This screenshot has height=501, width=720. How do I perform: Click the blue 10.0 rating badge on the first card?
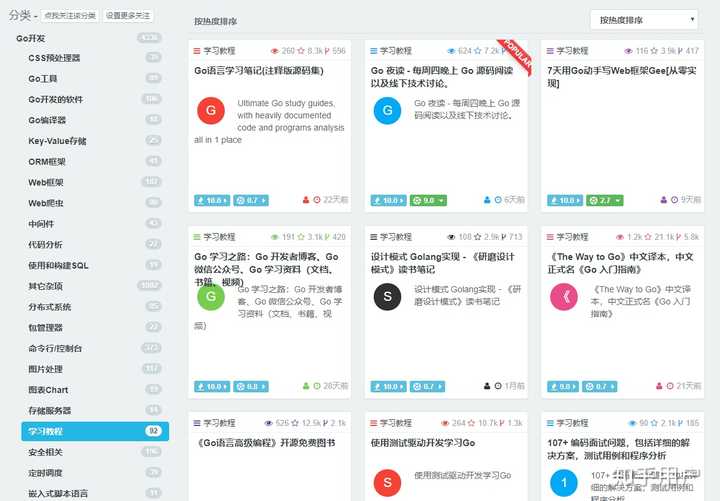(212, 200)
